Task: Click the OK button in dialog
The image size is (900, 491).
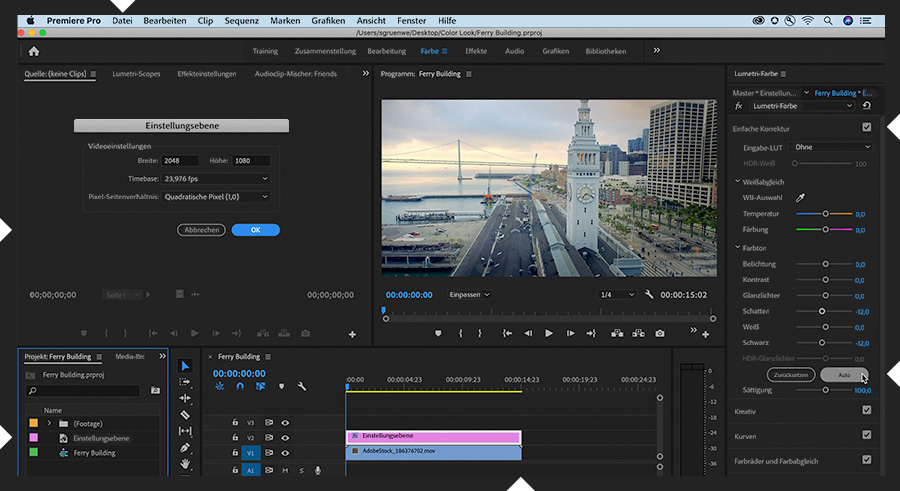Action: [x=255, y=230]
